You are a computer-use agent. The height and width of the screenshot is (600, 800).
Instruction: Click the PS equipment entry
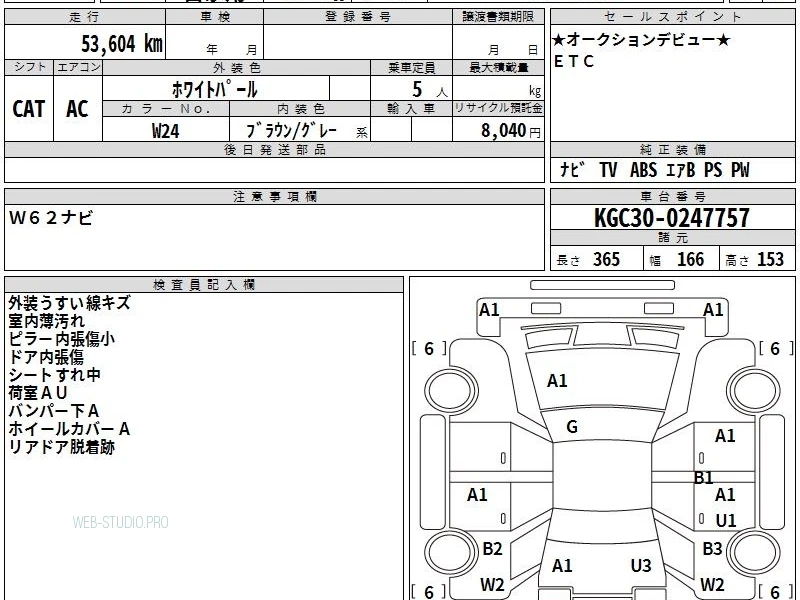tap(713, 169)
